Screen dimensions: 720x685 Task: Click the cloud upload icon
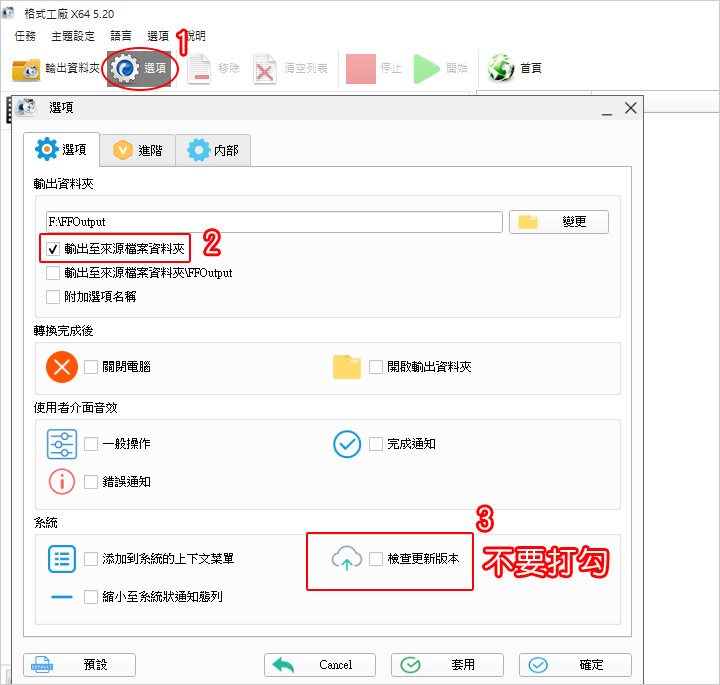(x=347, y=558)
